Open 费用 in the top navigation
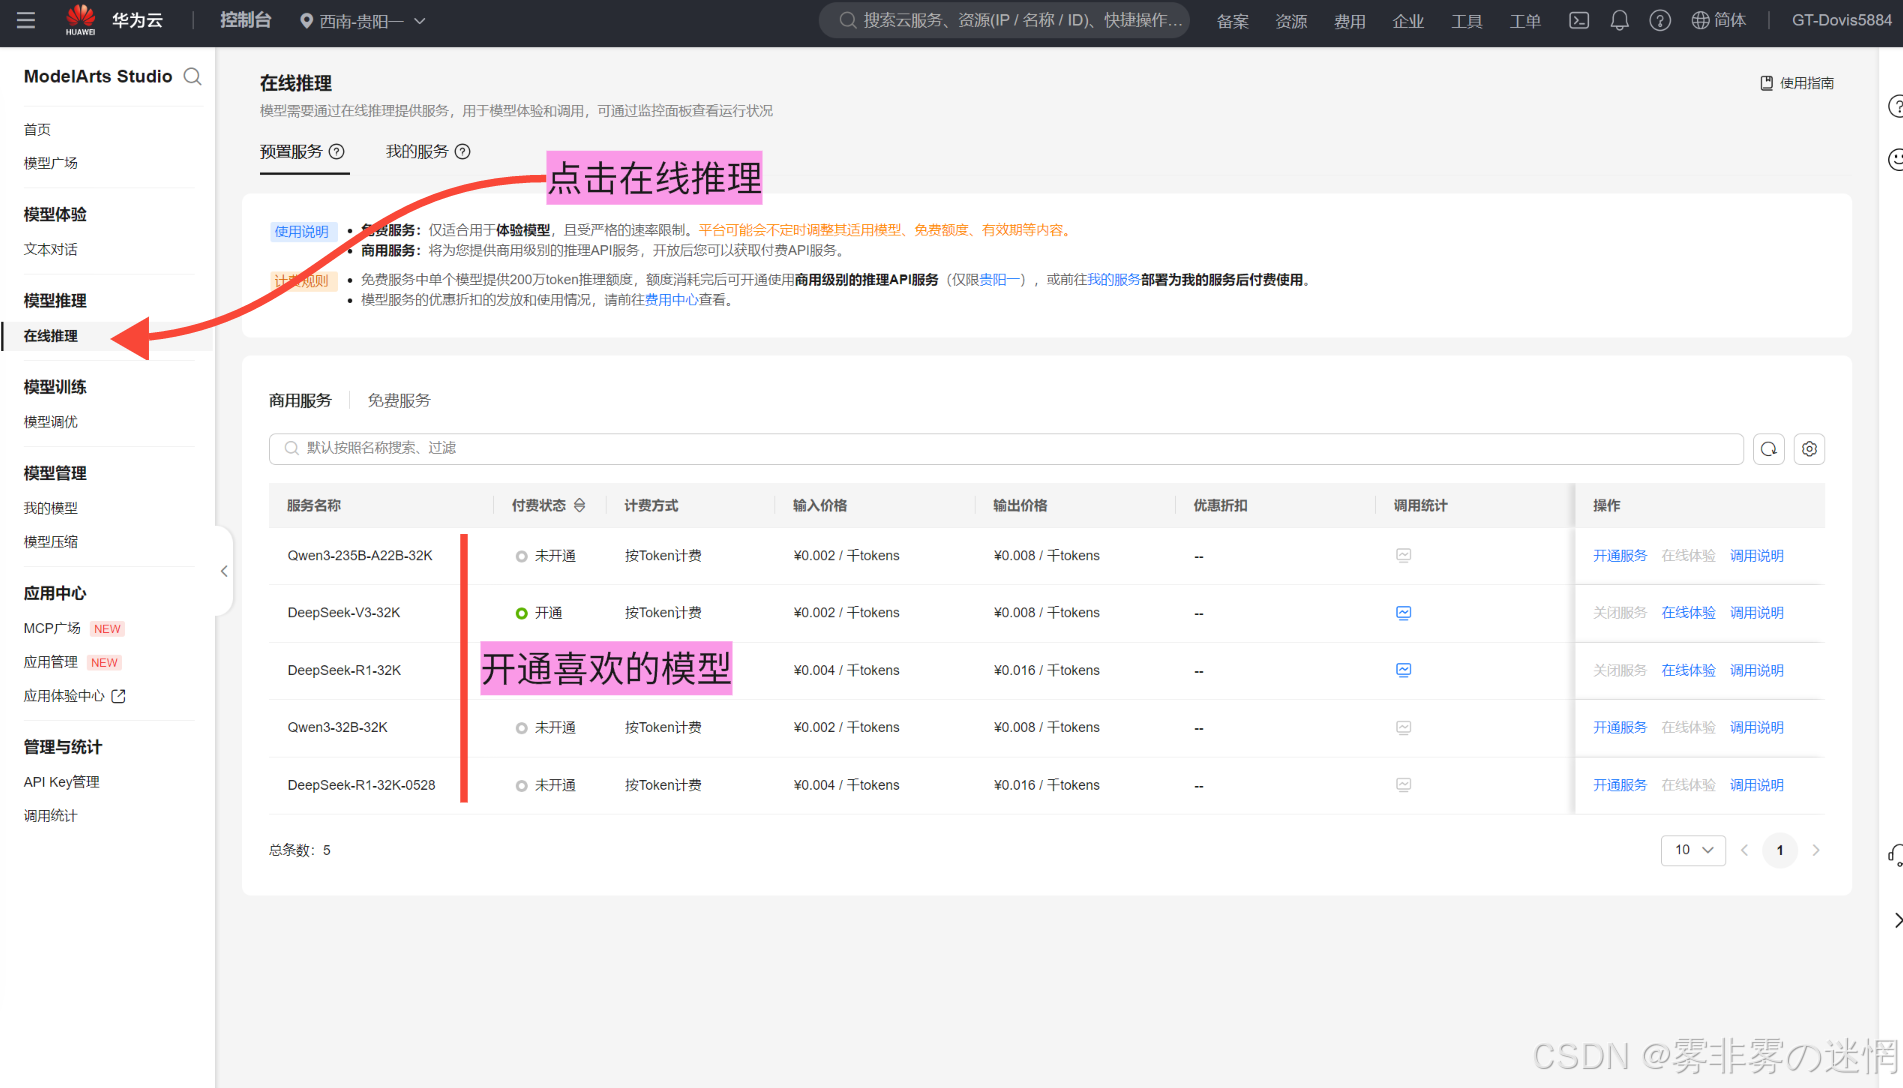The width and height of the screenshot is (1903, 1088). click(x=1350, y=21)
